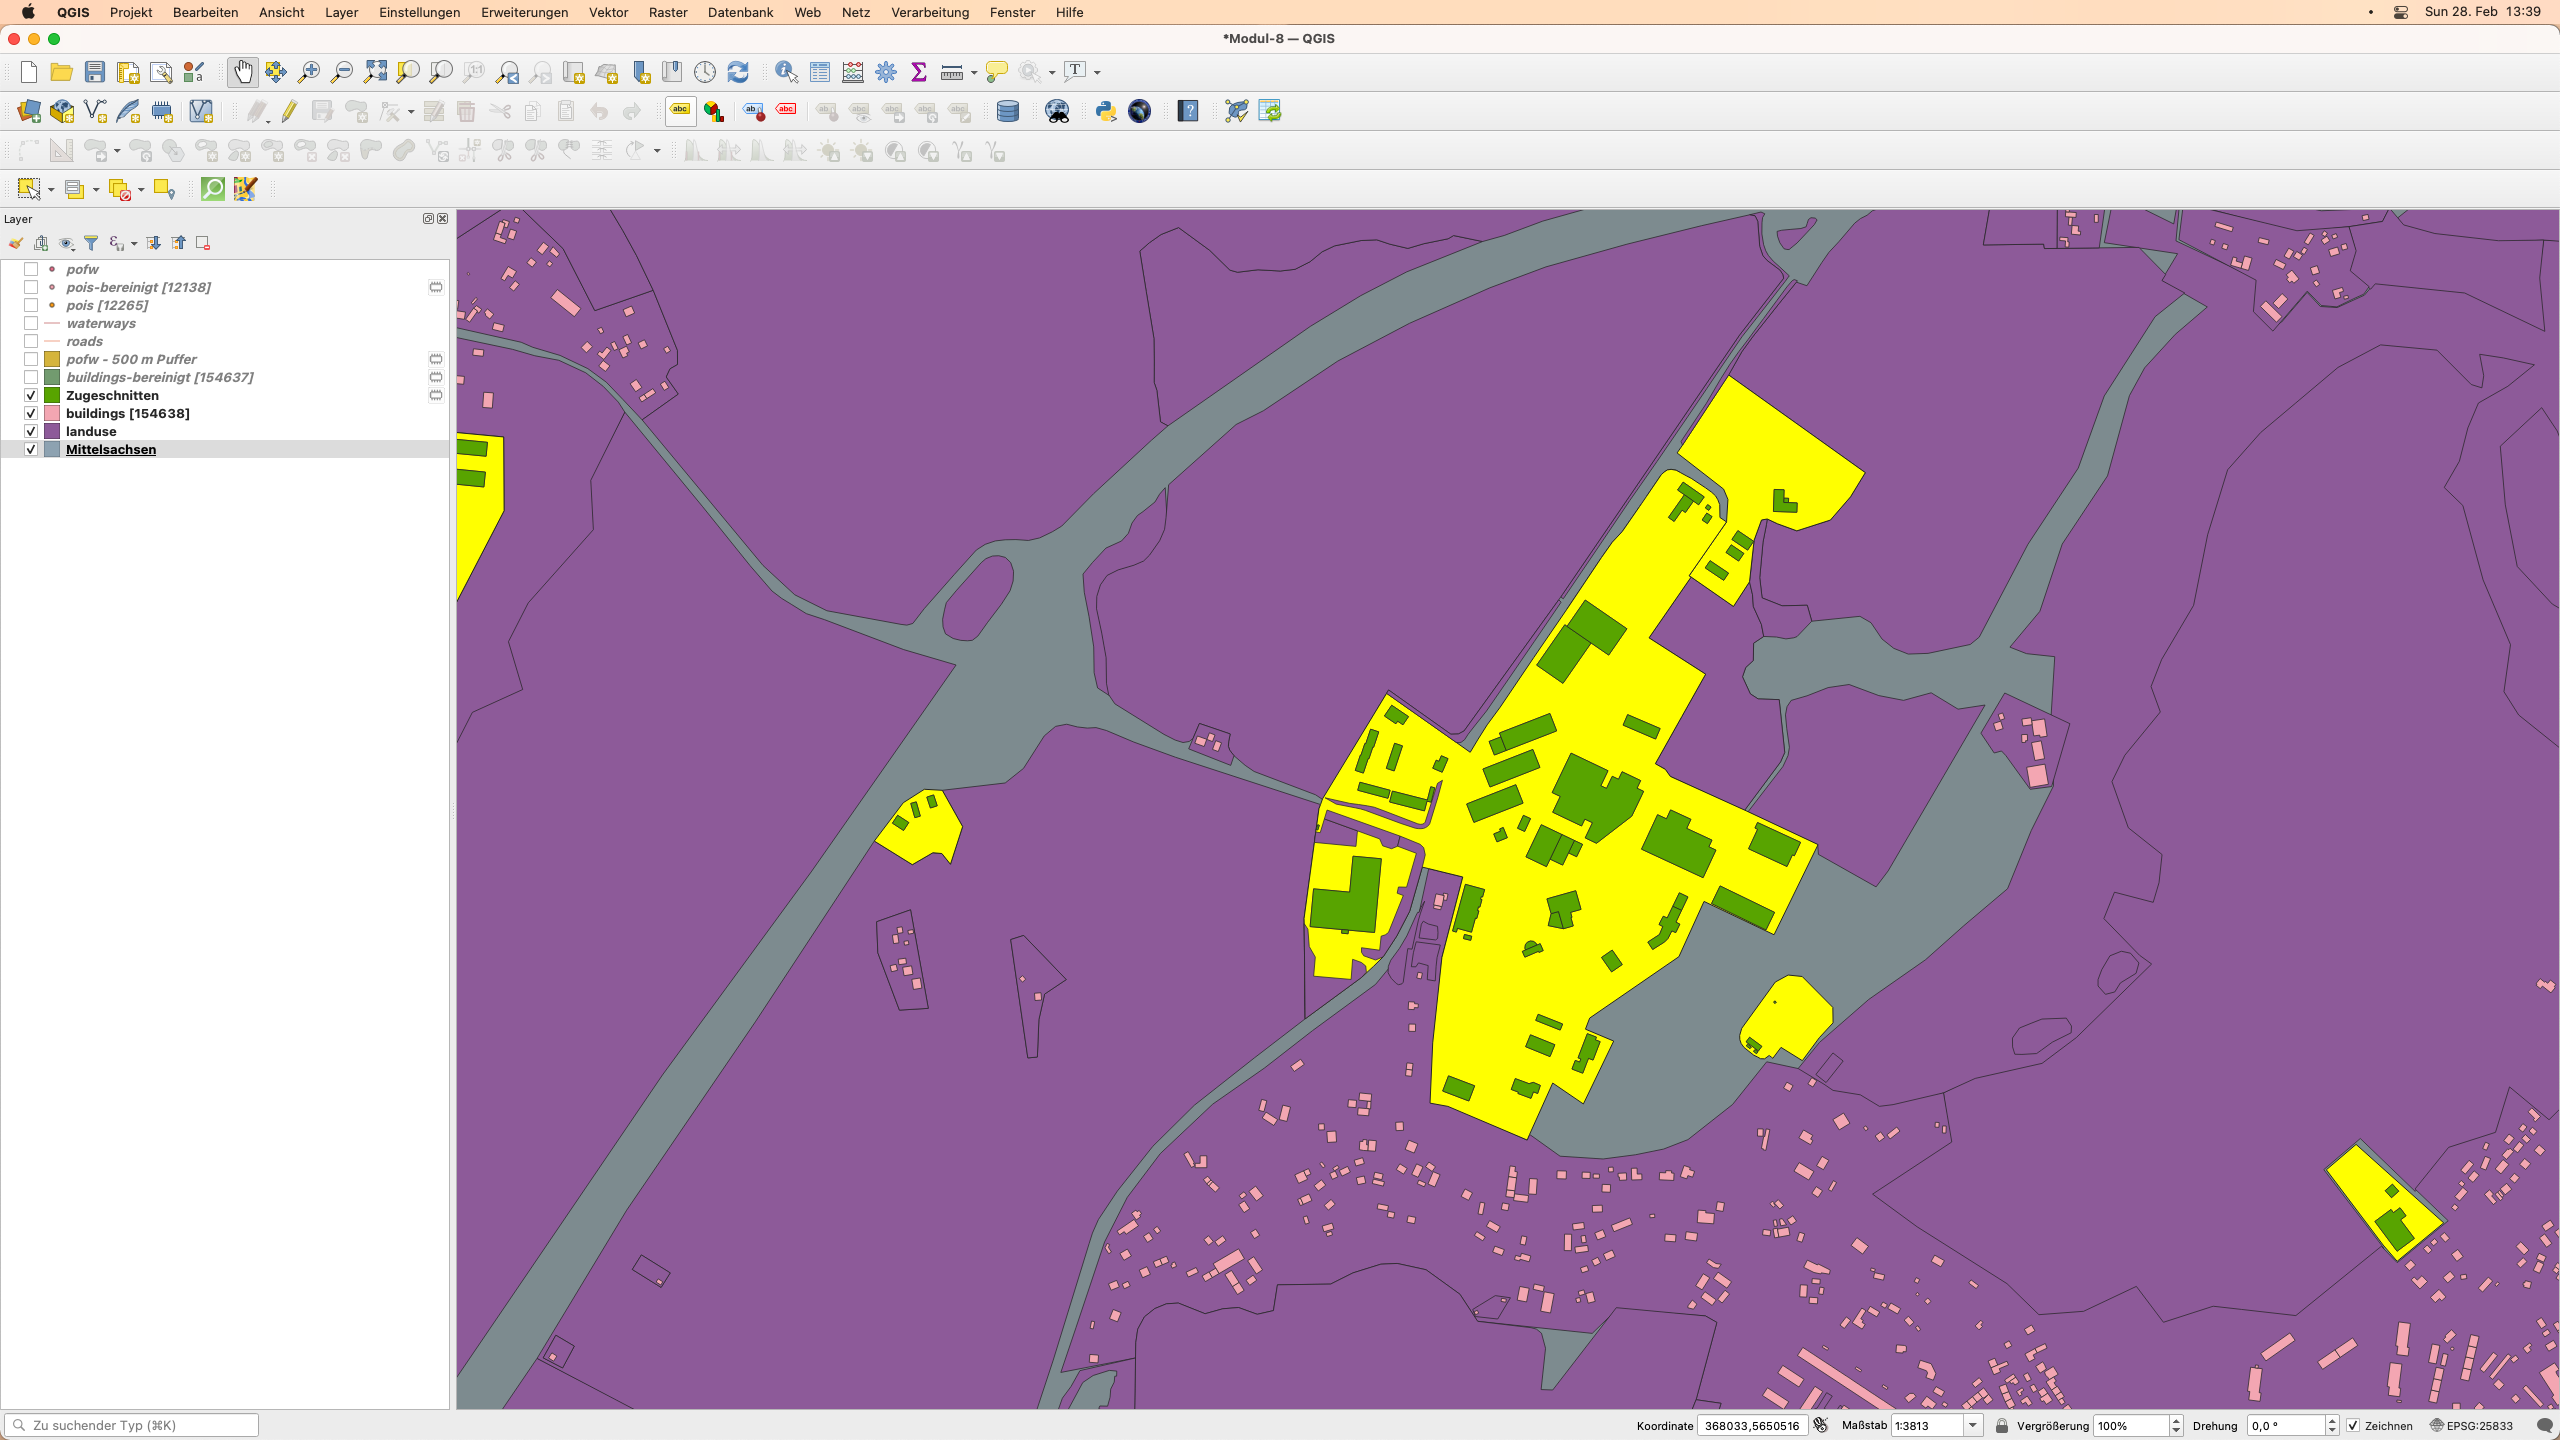The image size is (2560, 1440).
Task: Filter legend funnel icon in Layer panel
Action: 91,243
